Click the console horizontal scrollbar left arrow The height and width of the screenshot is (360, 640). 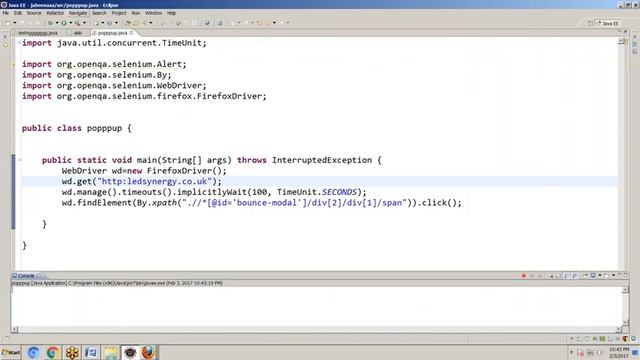(15, 329)
